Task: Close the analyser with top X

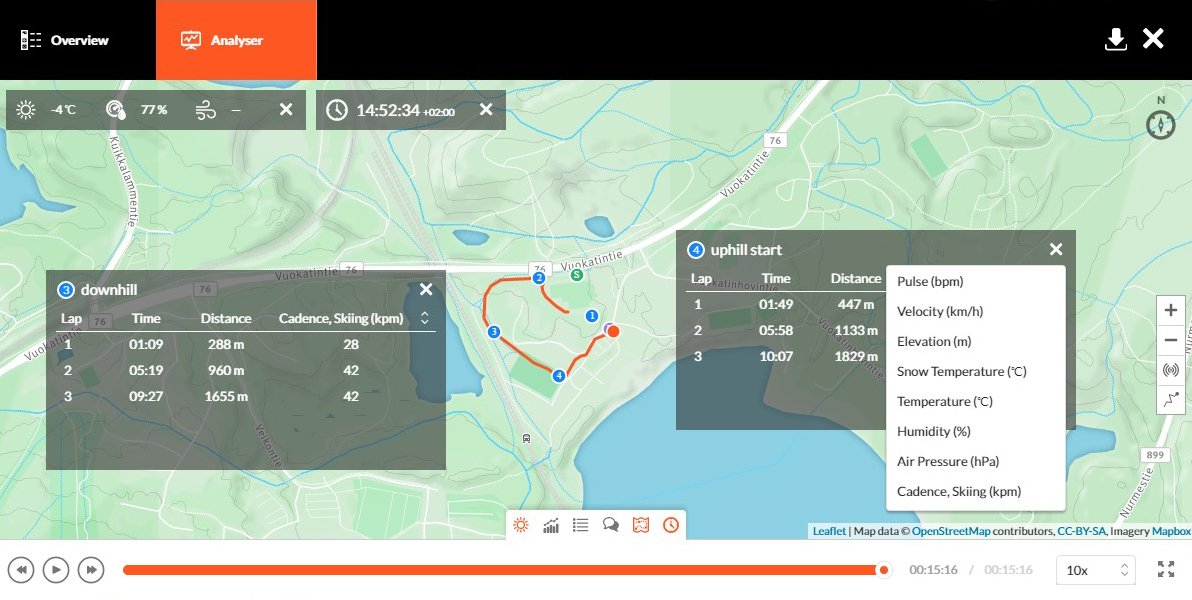Action: click(1153, 39)
